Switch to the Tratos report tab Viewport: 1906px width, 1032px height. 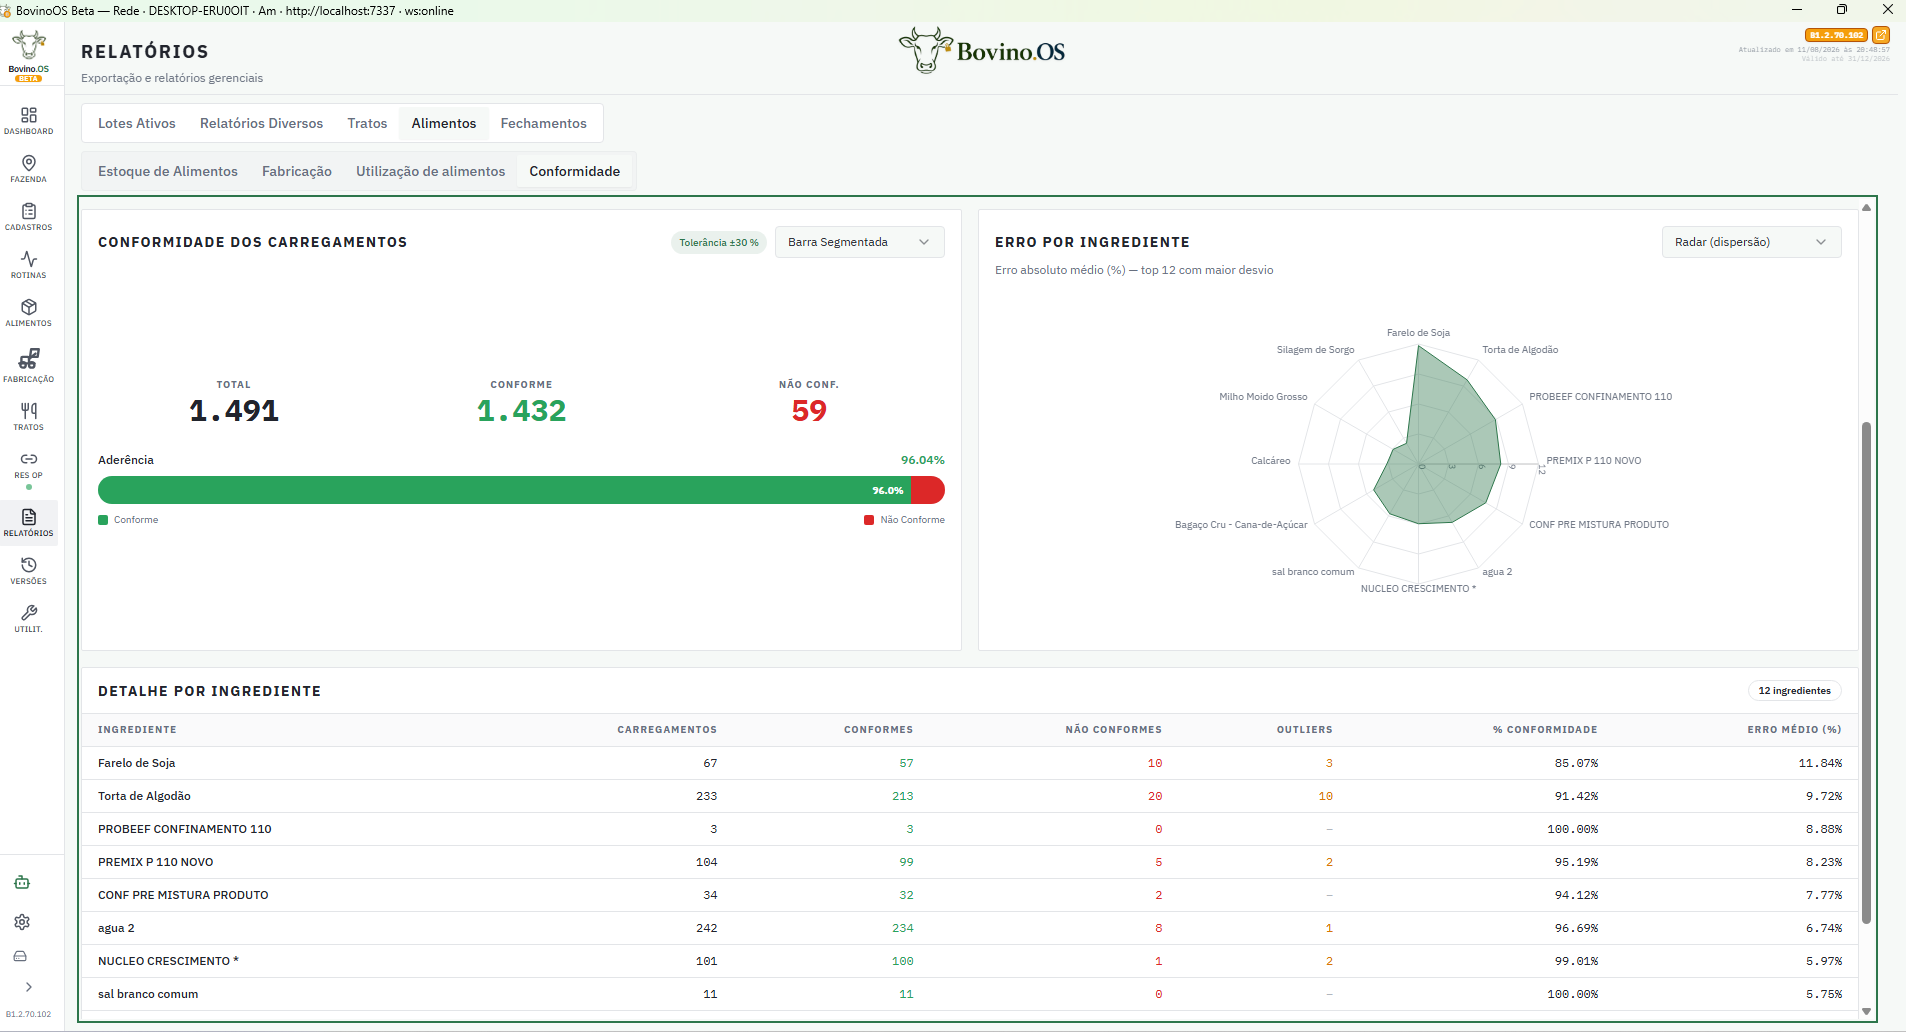click(x=367, y=123)
